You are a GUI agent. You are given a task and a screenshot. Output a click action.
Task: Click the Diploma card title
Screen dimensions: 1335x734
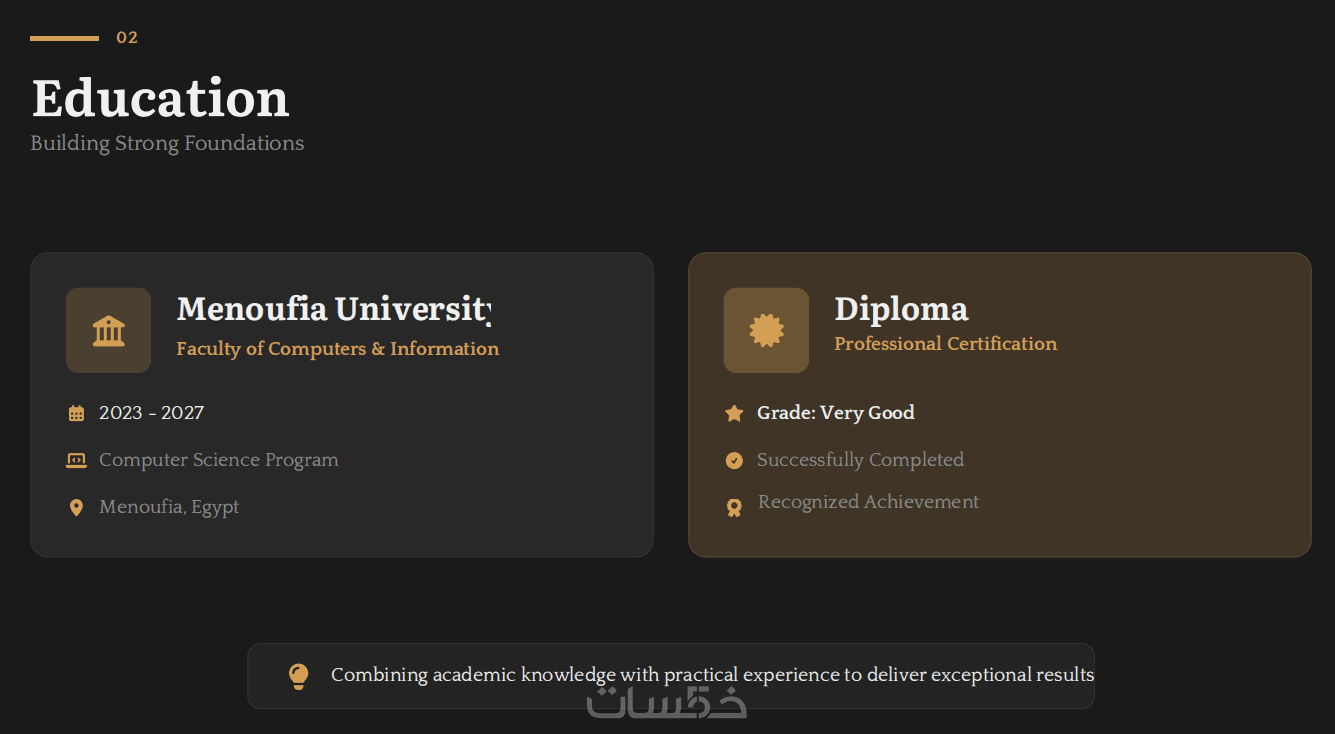coord(901,309)
